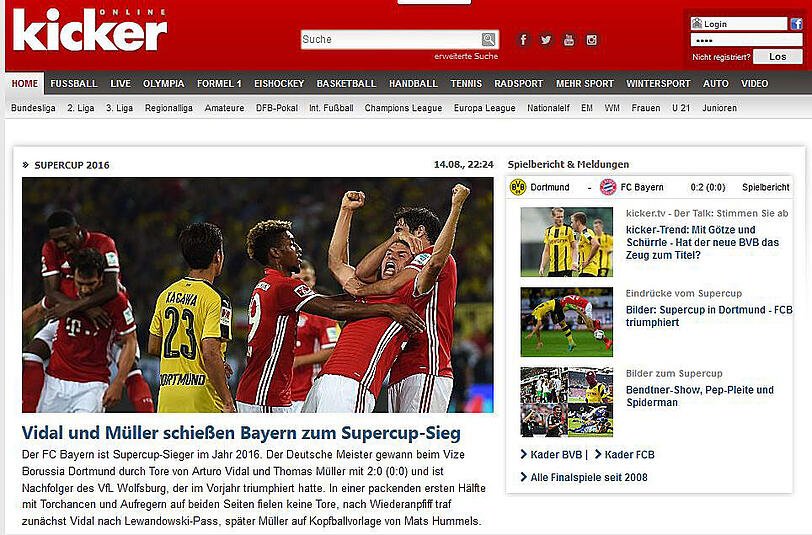
Task: Open the Int. Fußball submenu link
Action: click(x=331, y=108)
